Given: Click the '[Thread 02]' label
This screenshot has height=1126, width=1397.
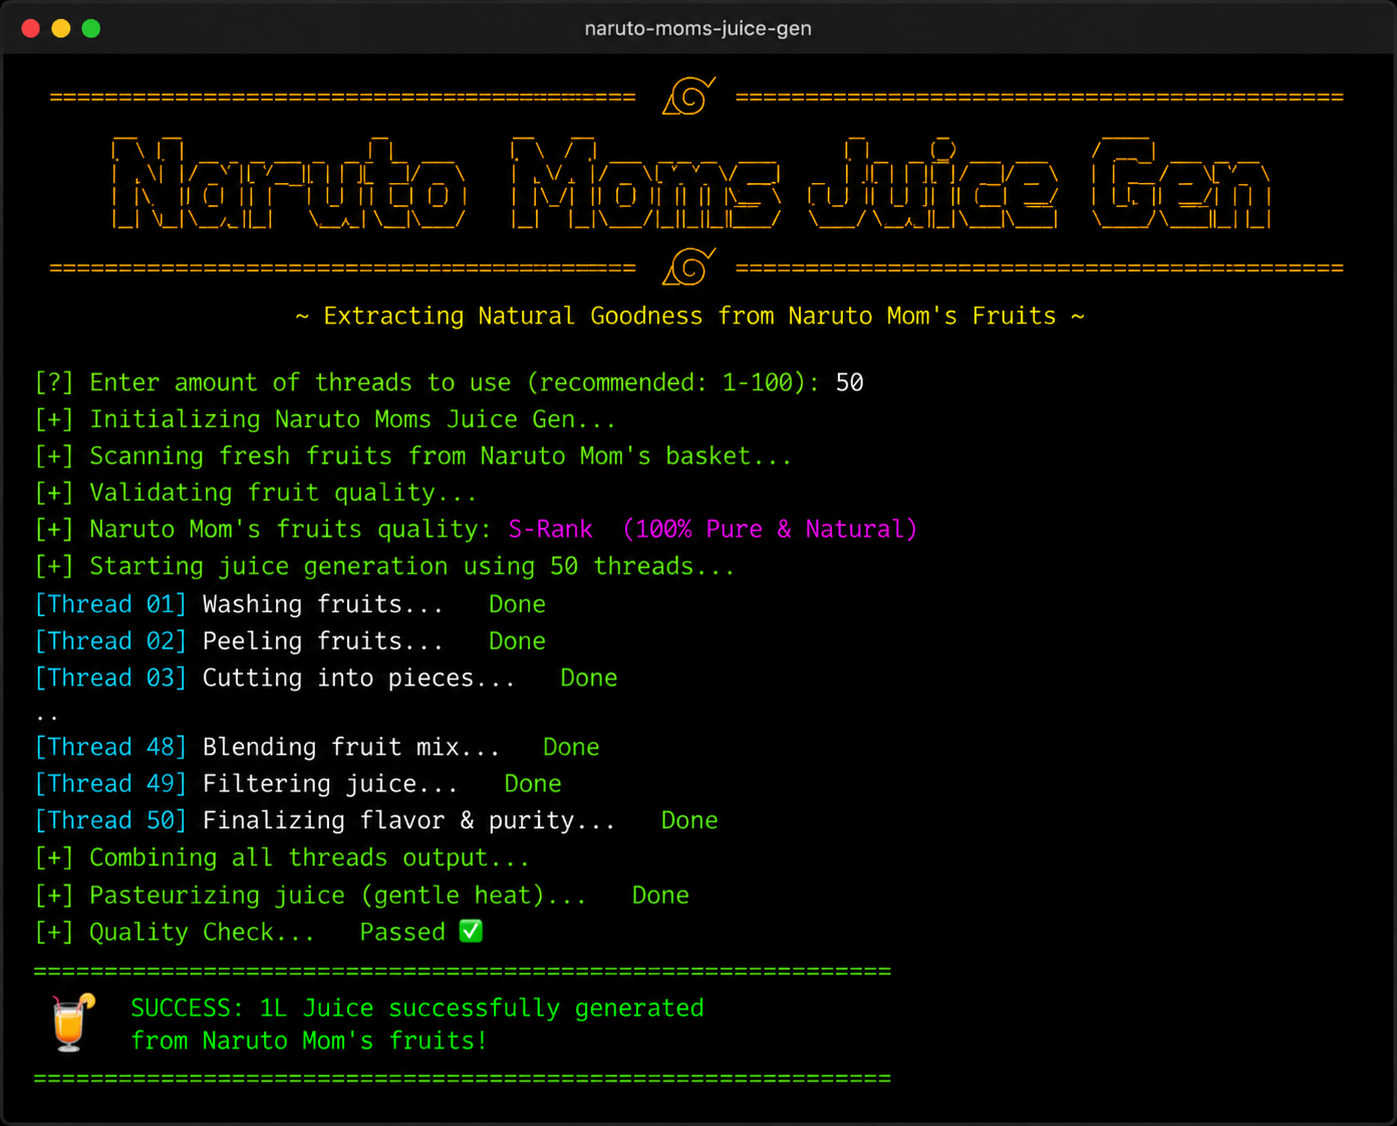Looking at the screenshot, I should click(x=111, y=641).
